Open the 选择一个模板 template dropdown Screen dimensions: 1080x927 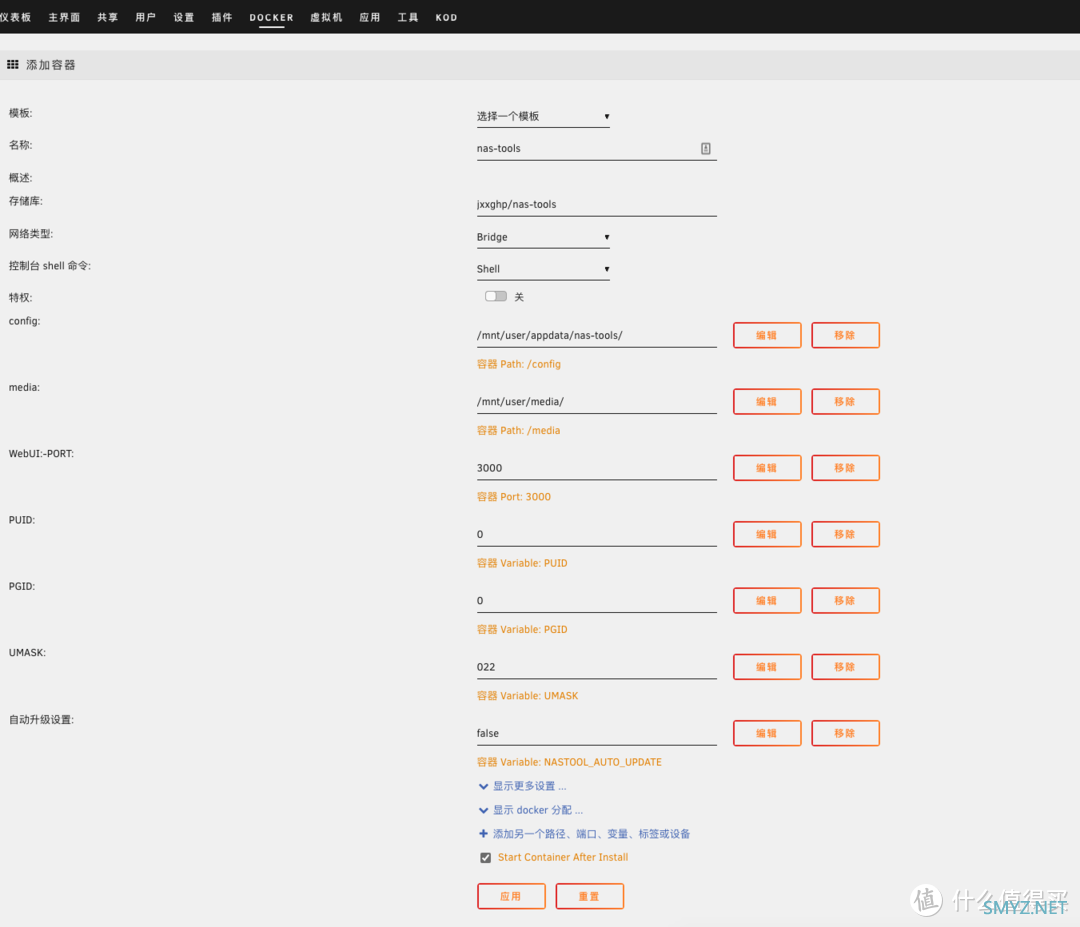(x=543, y=116)
